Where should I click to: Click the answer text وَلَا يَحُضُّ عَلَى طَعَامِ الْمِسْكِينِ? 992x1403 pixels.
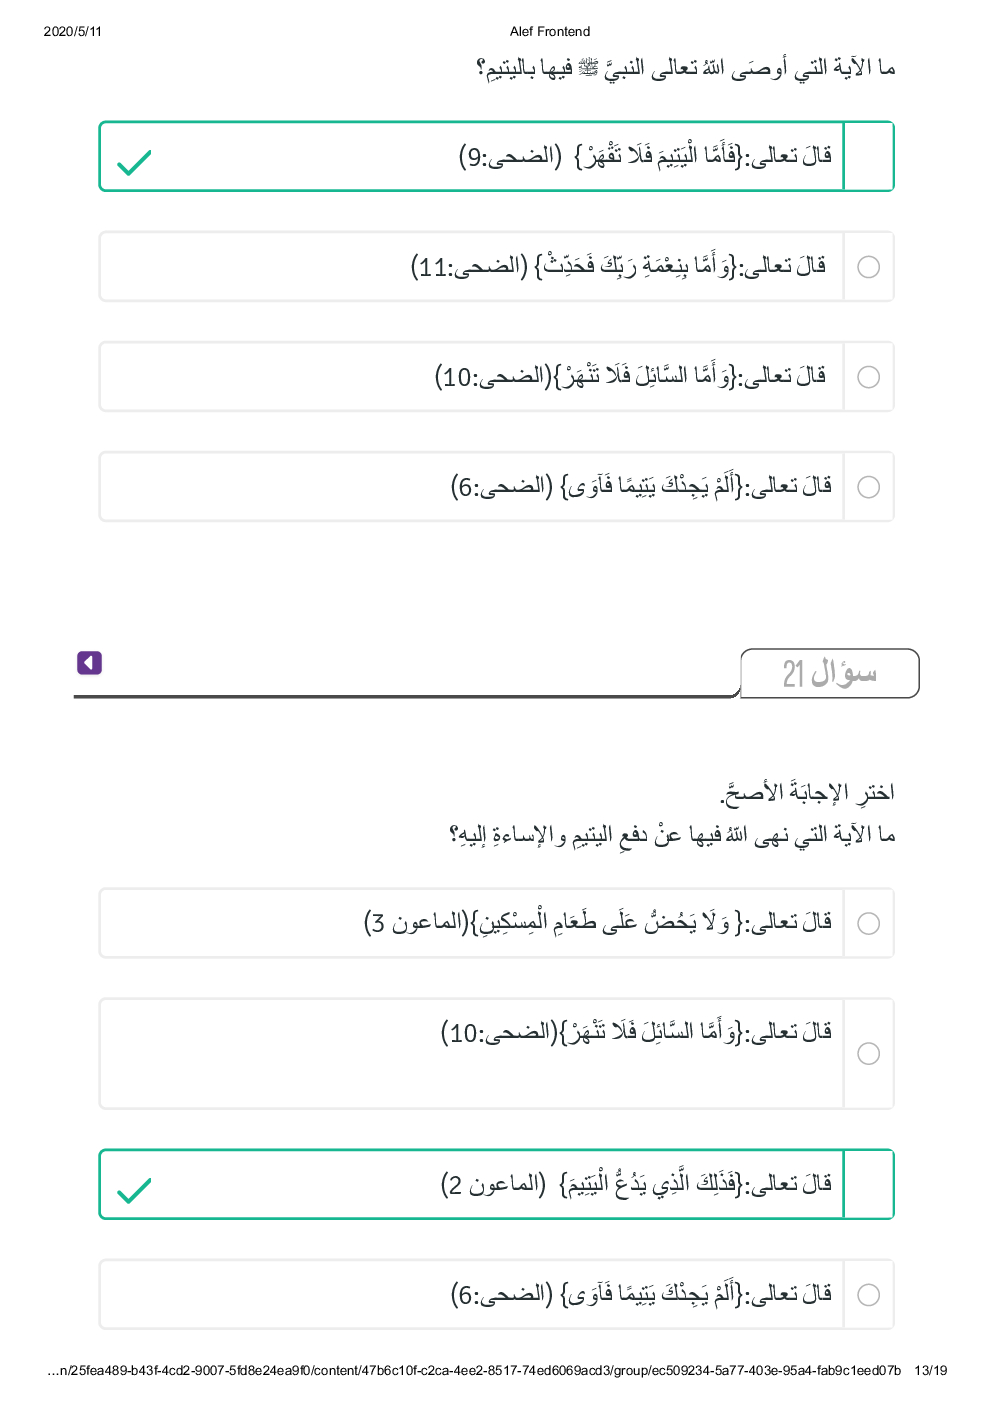click(598, 922)
